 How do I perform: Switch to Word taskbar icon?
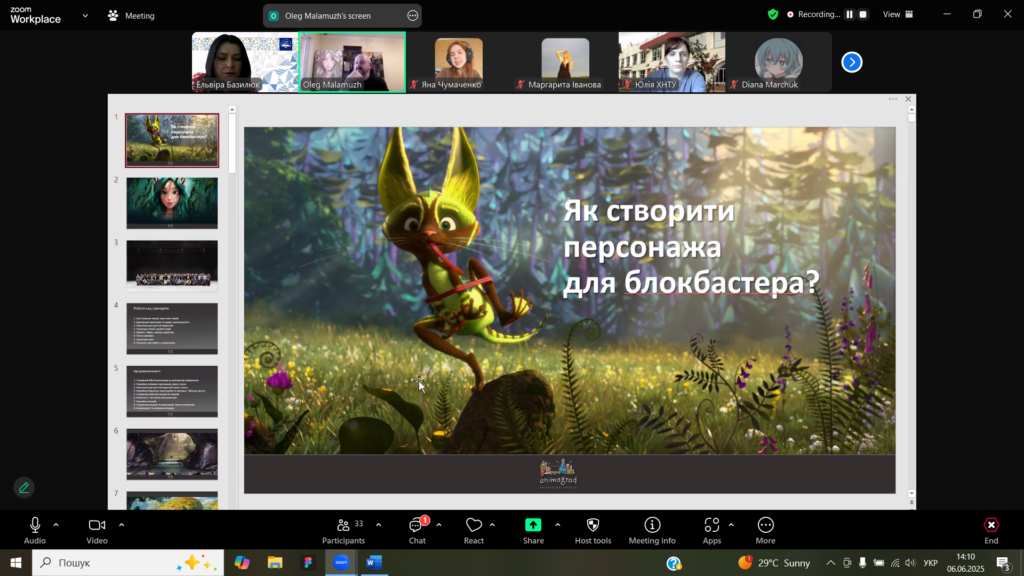click(374, 562)
